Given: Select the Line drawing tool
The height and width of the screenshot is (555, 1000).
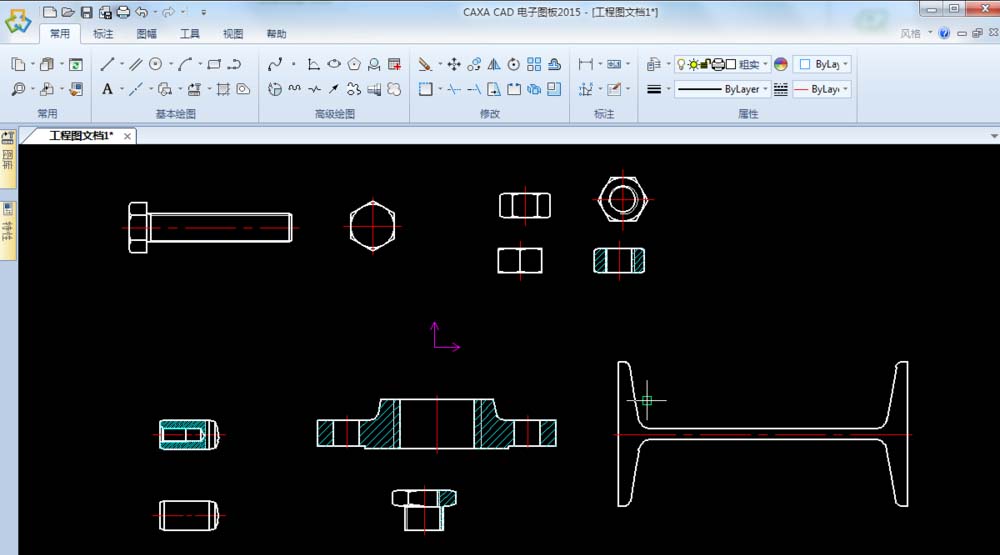Looking at the screenshot, I should point(107,64).
